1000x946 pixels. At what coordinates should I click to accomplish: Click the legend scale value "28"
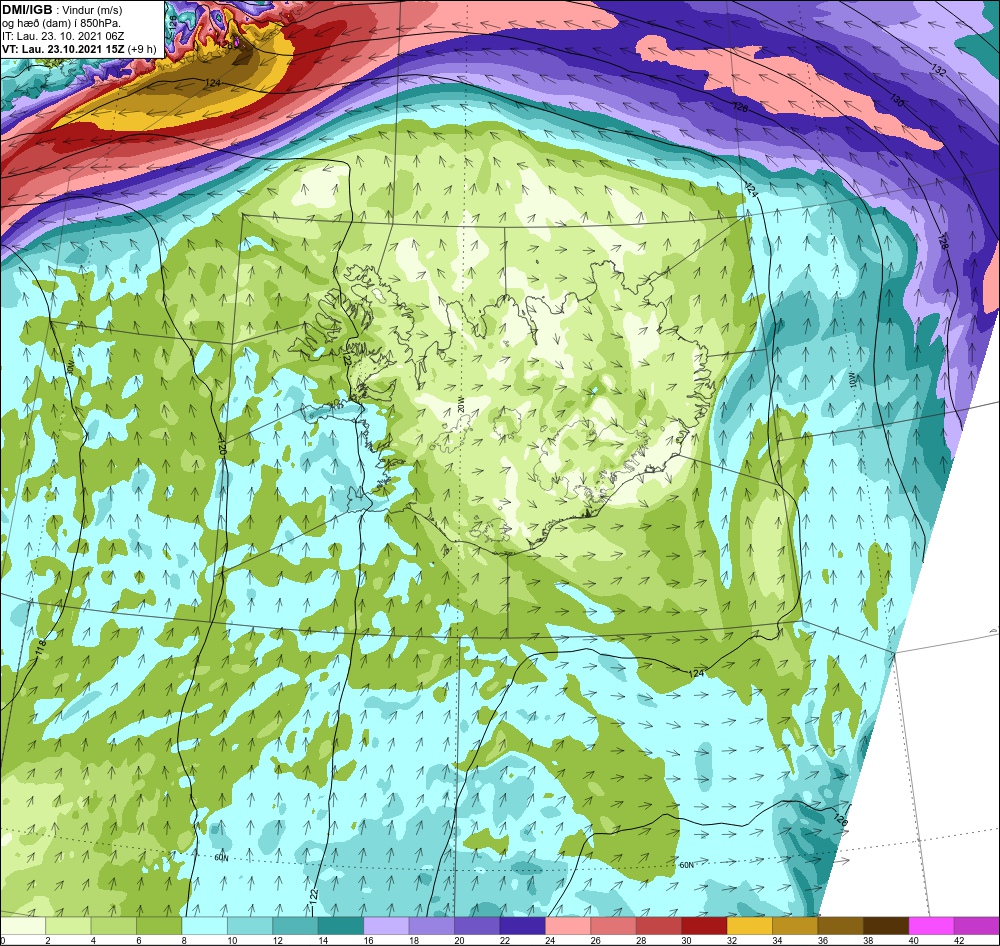pyautogui.click(x=640, y=940)
